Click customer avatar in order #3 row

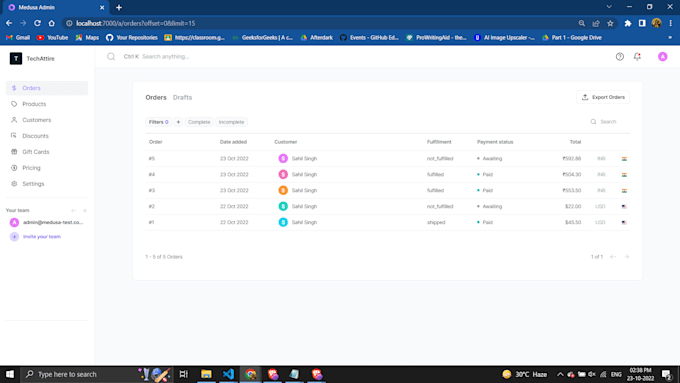tap(283, 190)
